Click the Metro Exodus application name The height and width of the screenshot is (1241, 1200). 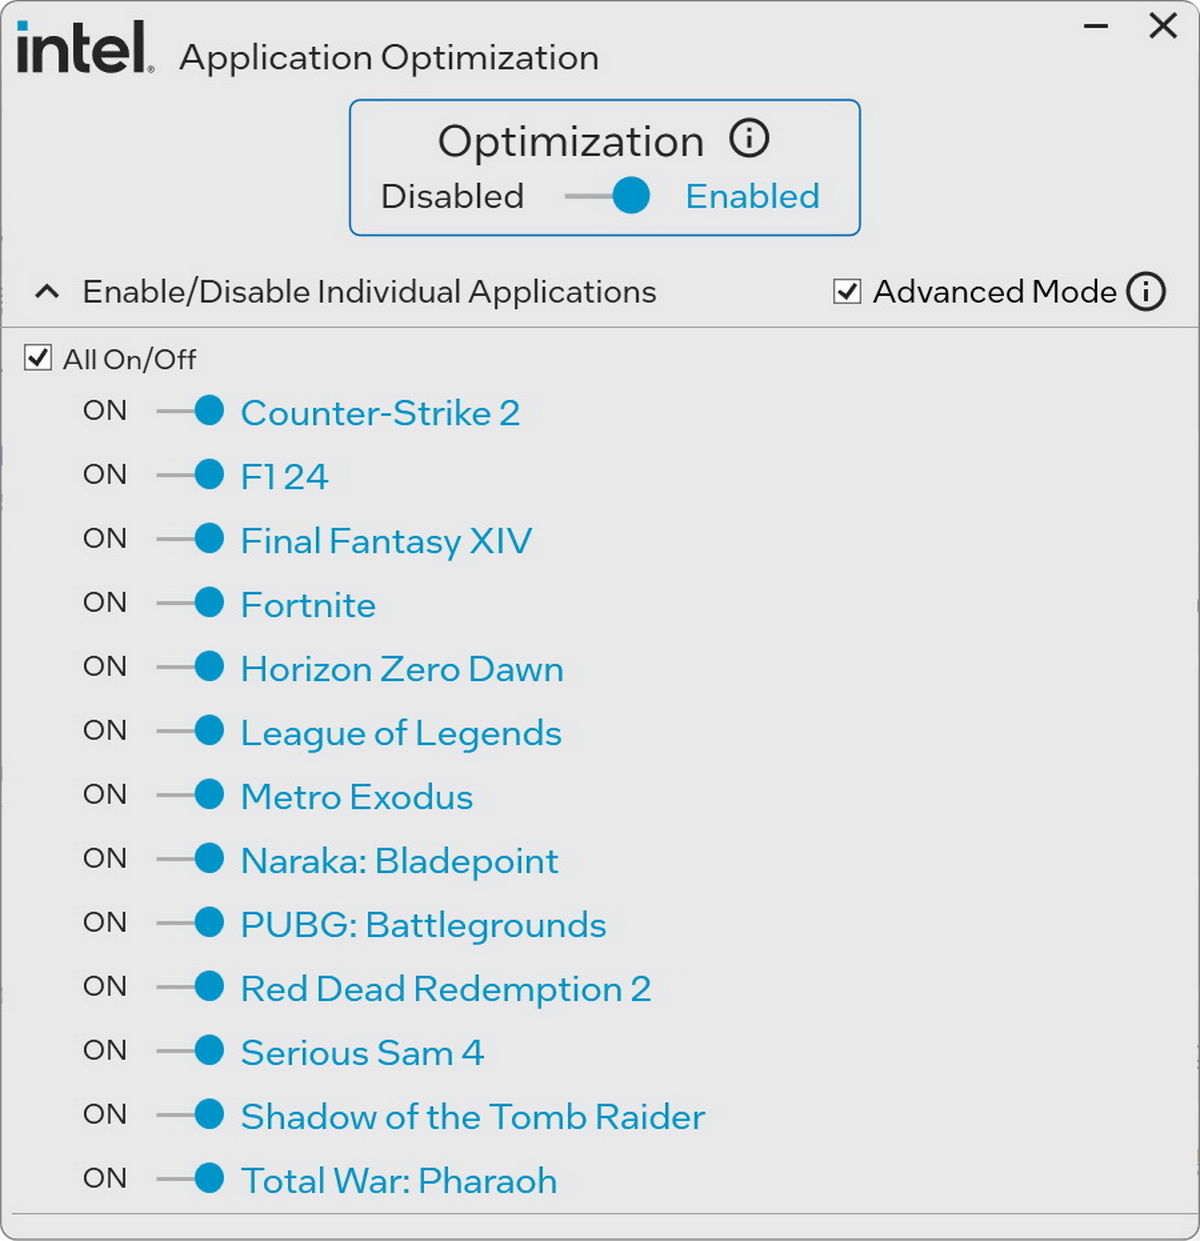pyautogui.click(x=357, y=797)
